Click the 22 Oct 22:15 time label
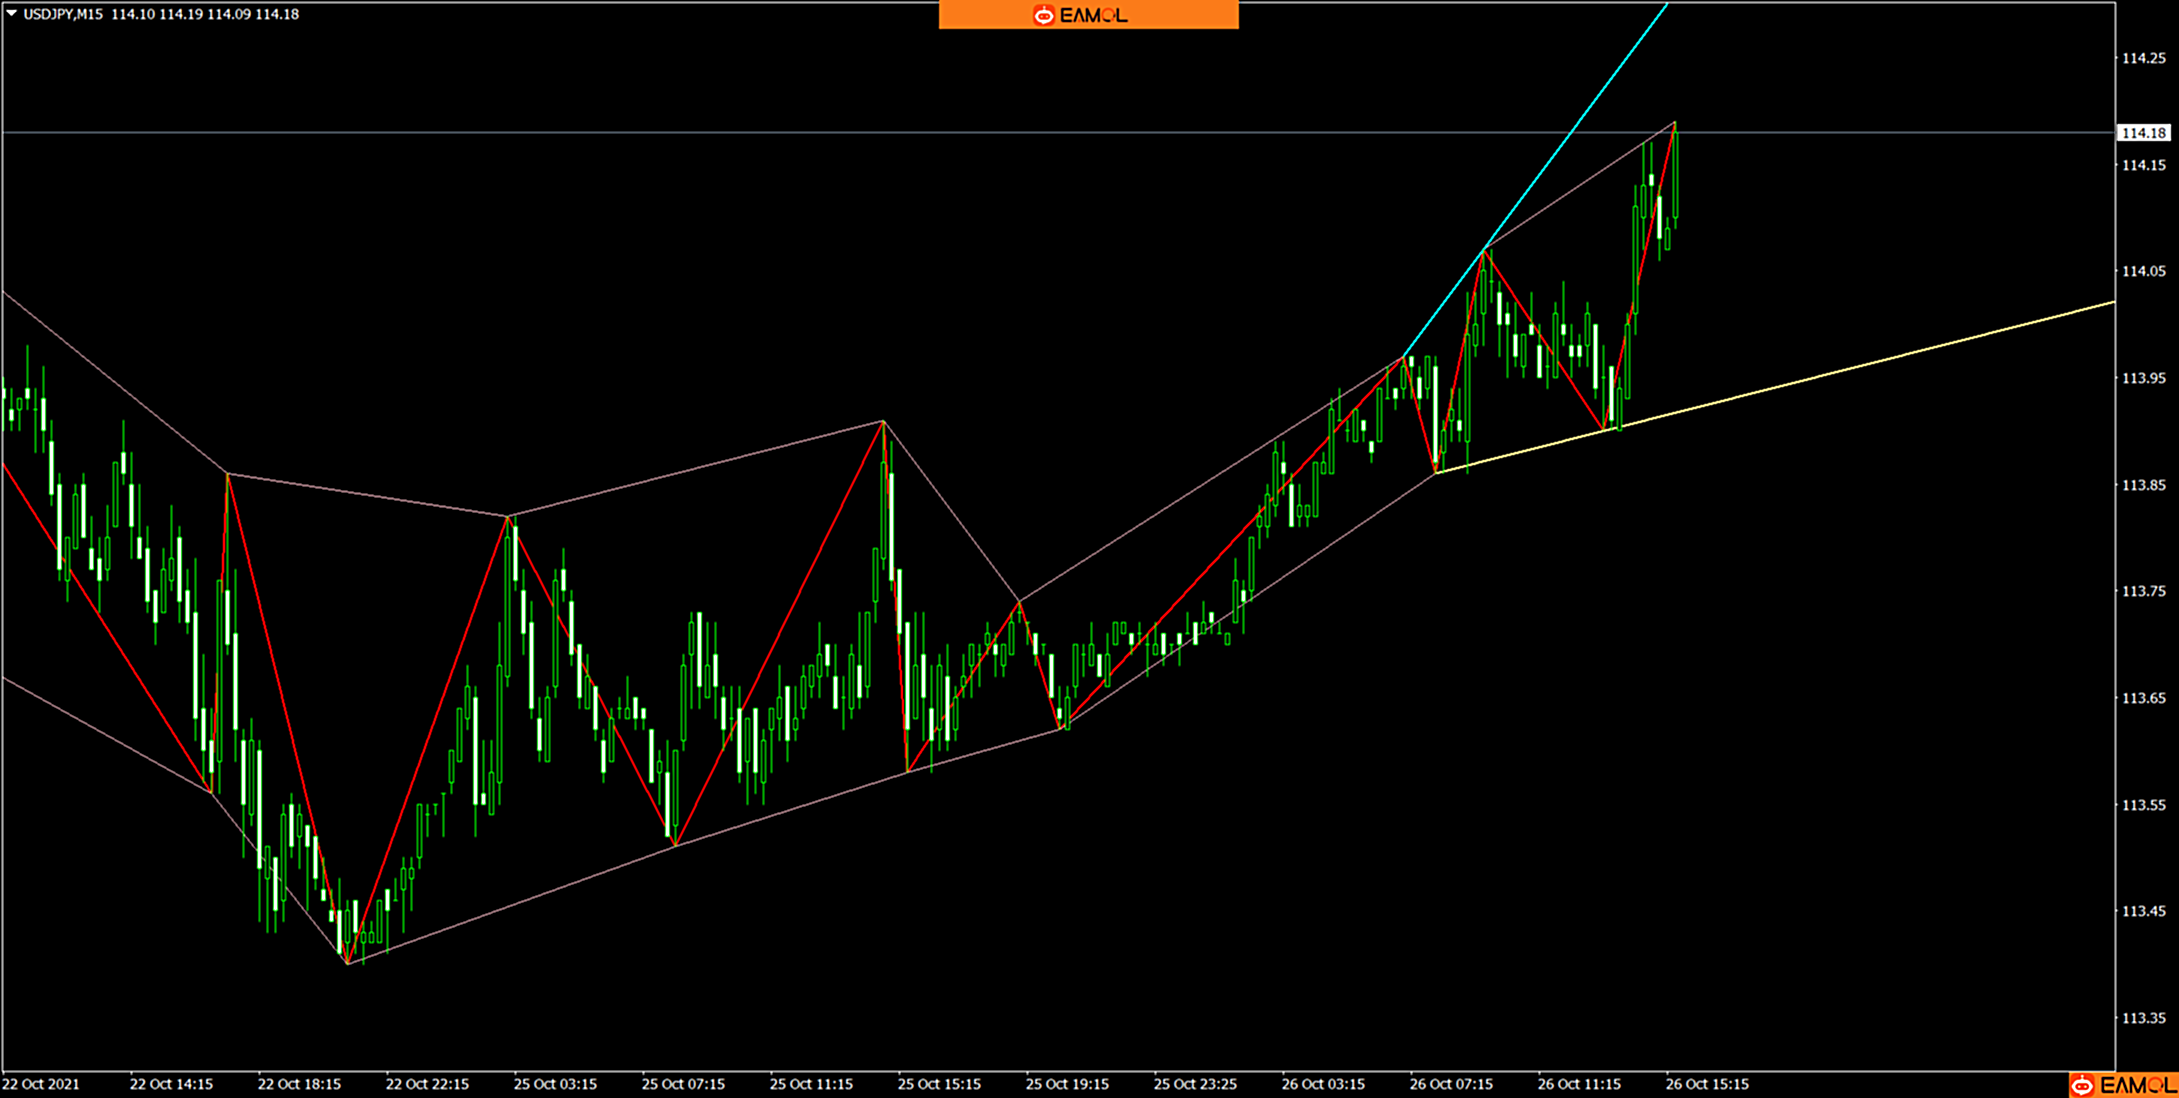Image resolution: width=2179 pixels, height=1098 pixels. pyautogui.click(x=427, y=1084)
